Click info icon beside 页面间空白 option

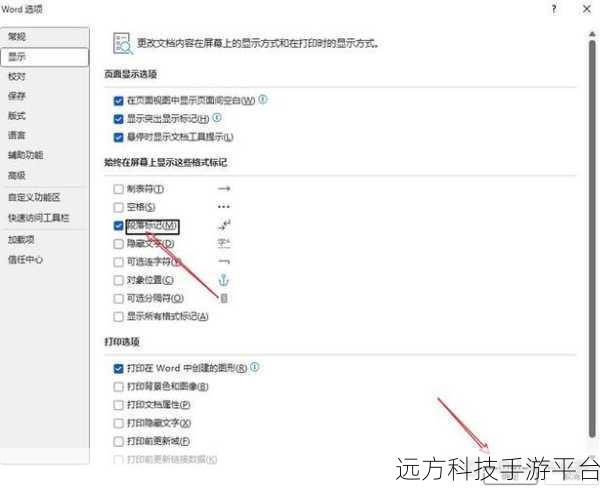(262, 100)
